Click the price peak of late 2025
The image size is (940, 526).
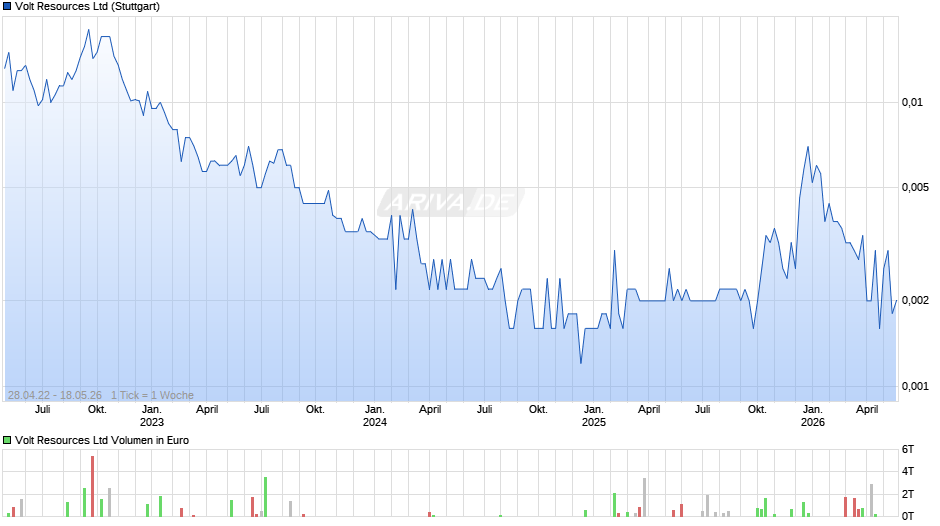(808, 147)
